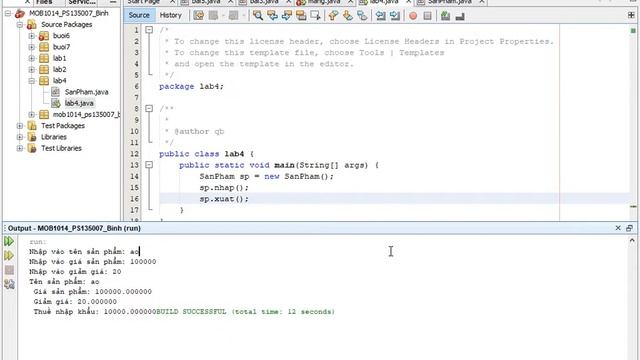Image resolution: width=640 pixels, height=360 pixels.
Task: Collapse the MOB1014_PS135007_Binh project node
Action: (8, 13)
